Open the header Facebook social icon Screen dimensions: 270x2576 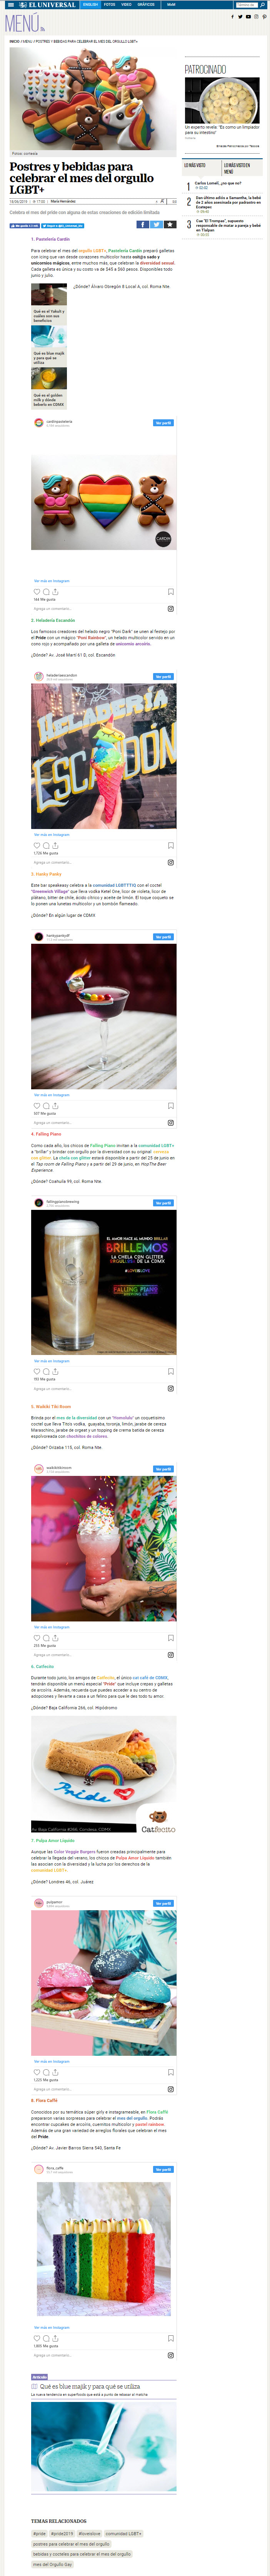coord(232,17)
